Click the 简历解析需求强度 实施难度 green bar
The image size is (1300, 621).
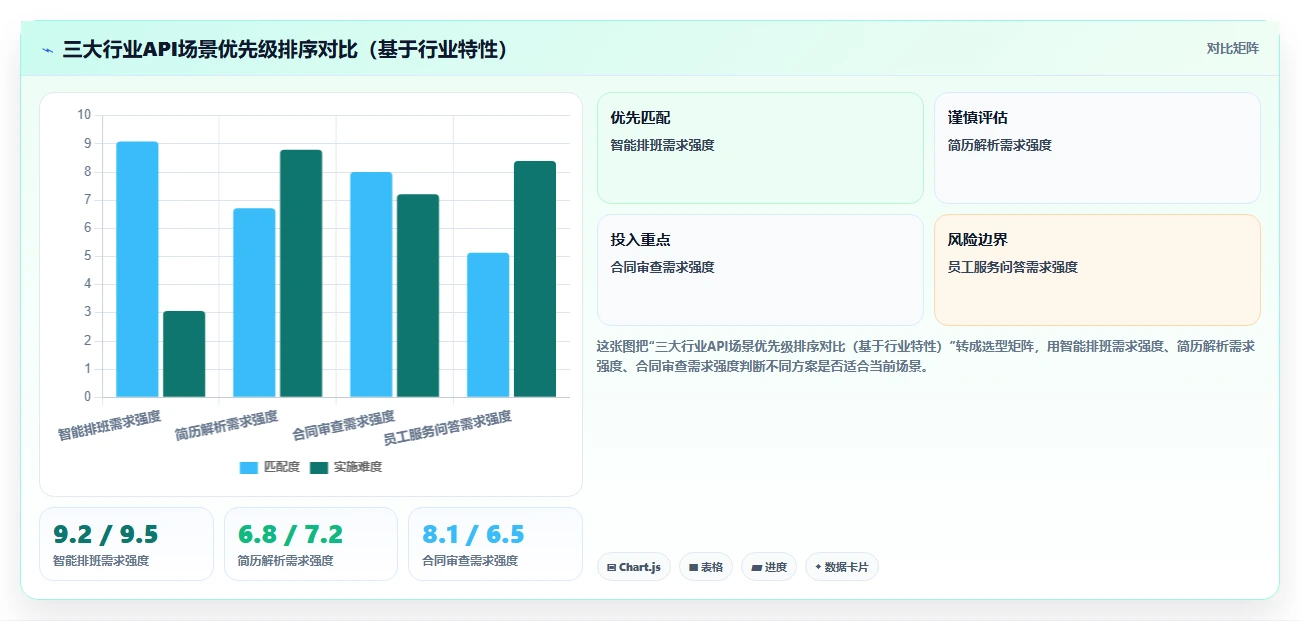(301, 273)
